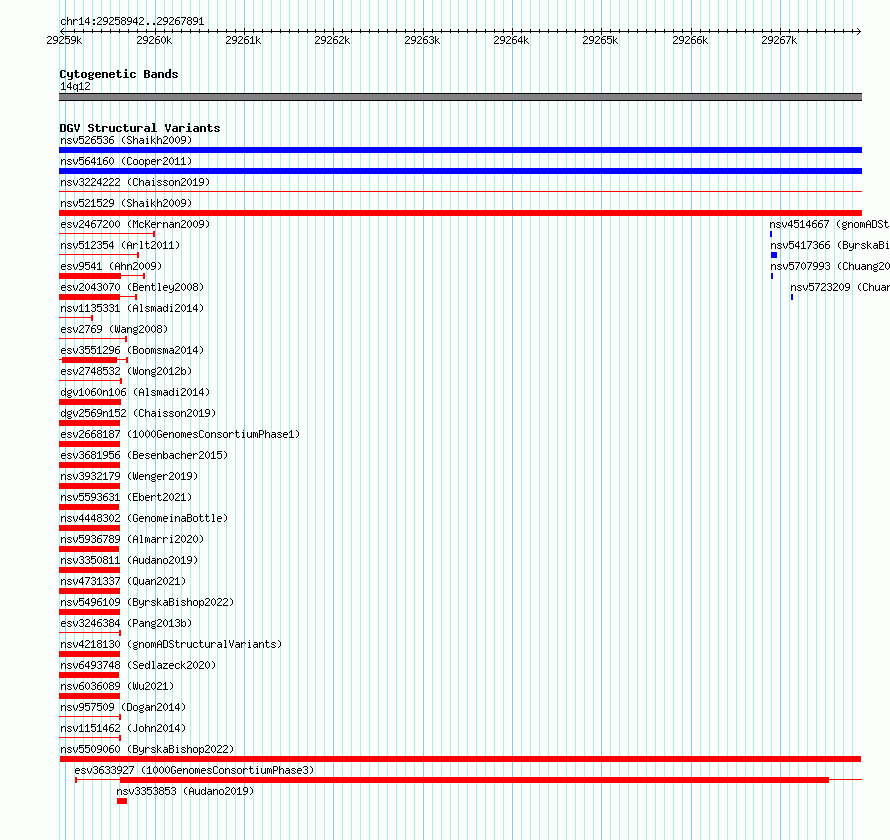This screenshot has height=840, width=890.
Task: Select nsv512354 (Arlt2011) variant
Action: 120,245
